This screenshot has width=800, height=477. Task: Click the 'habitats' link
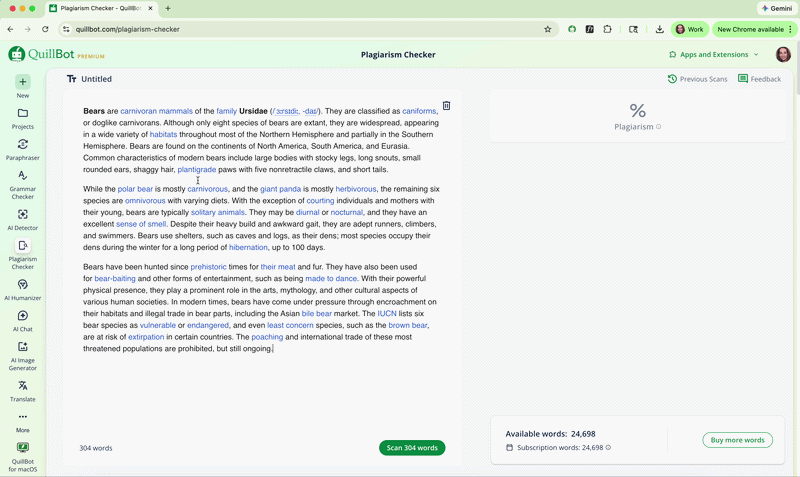pos(163,134)
